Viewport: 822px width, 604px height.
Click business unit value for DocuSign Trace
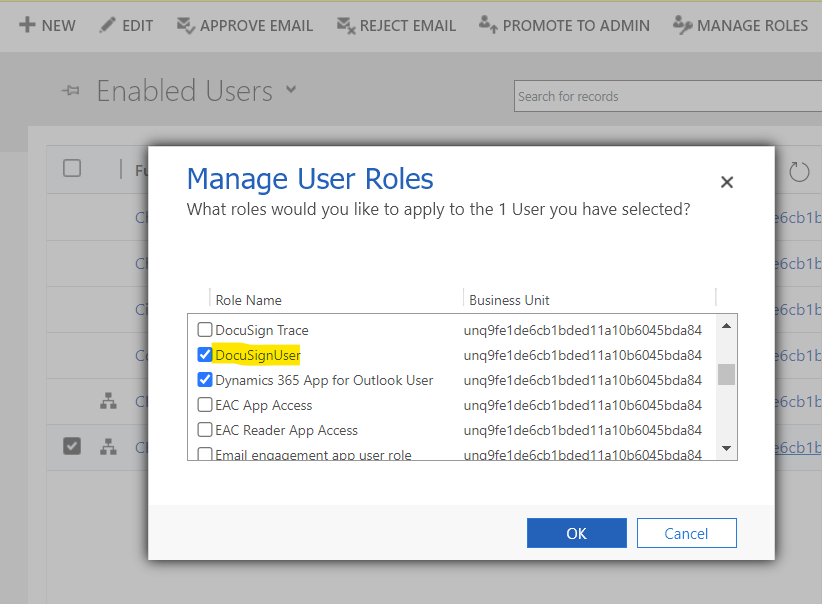pos(582,330)
